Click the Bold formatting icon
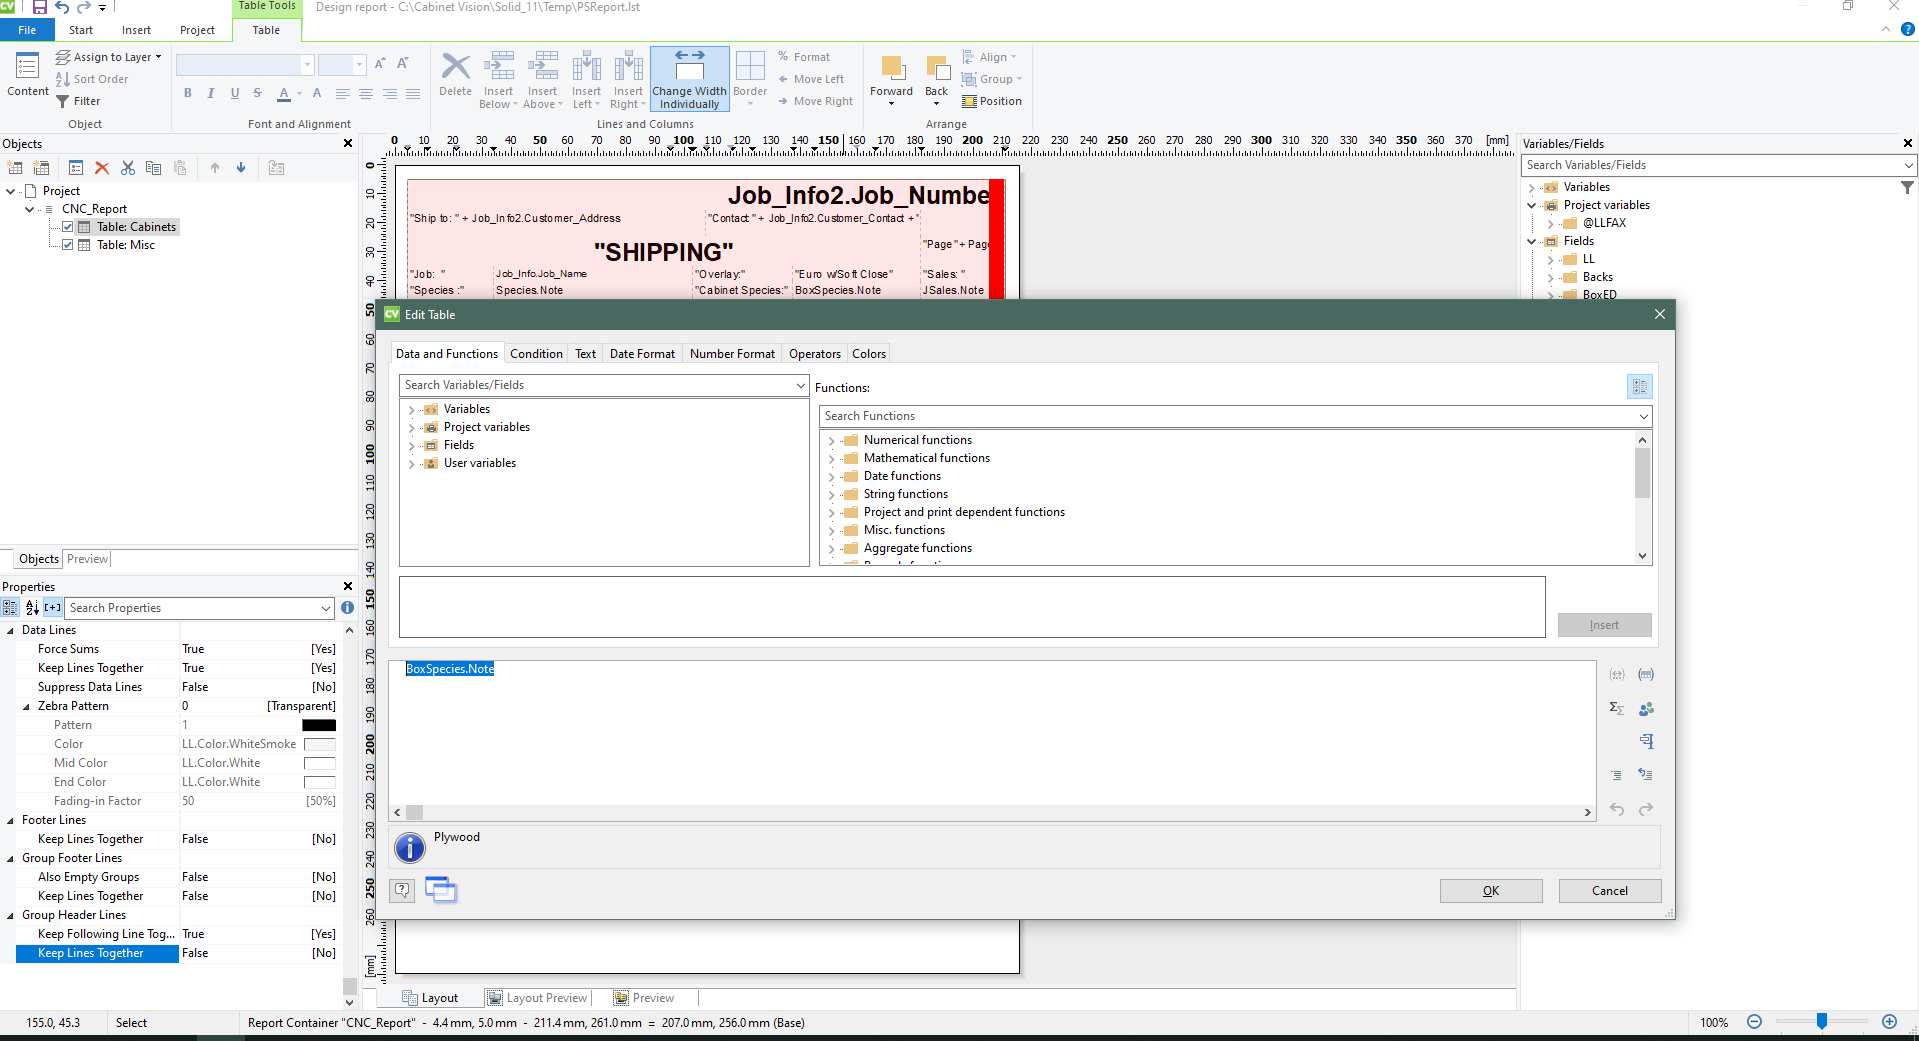 pos(187,92)
